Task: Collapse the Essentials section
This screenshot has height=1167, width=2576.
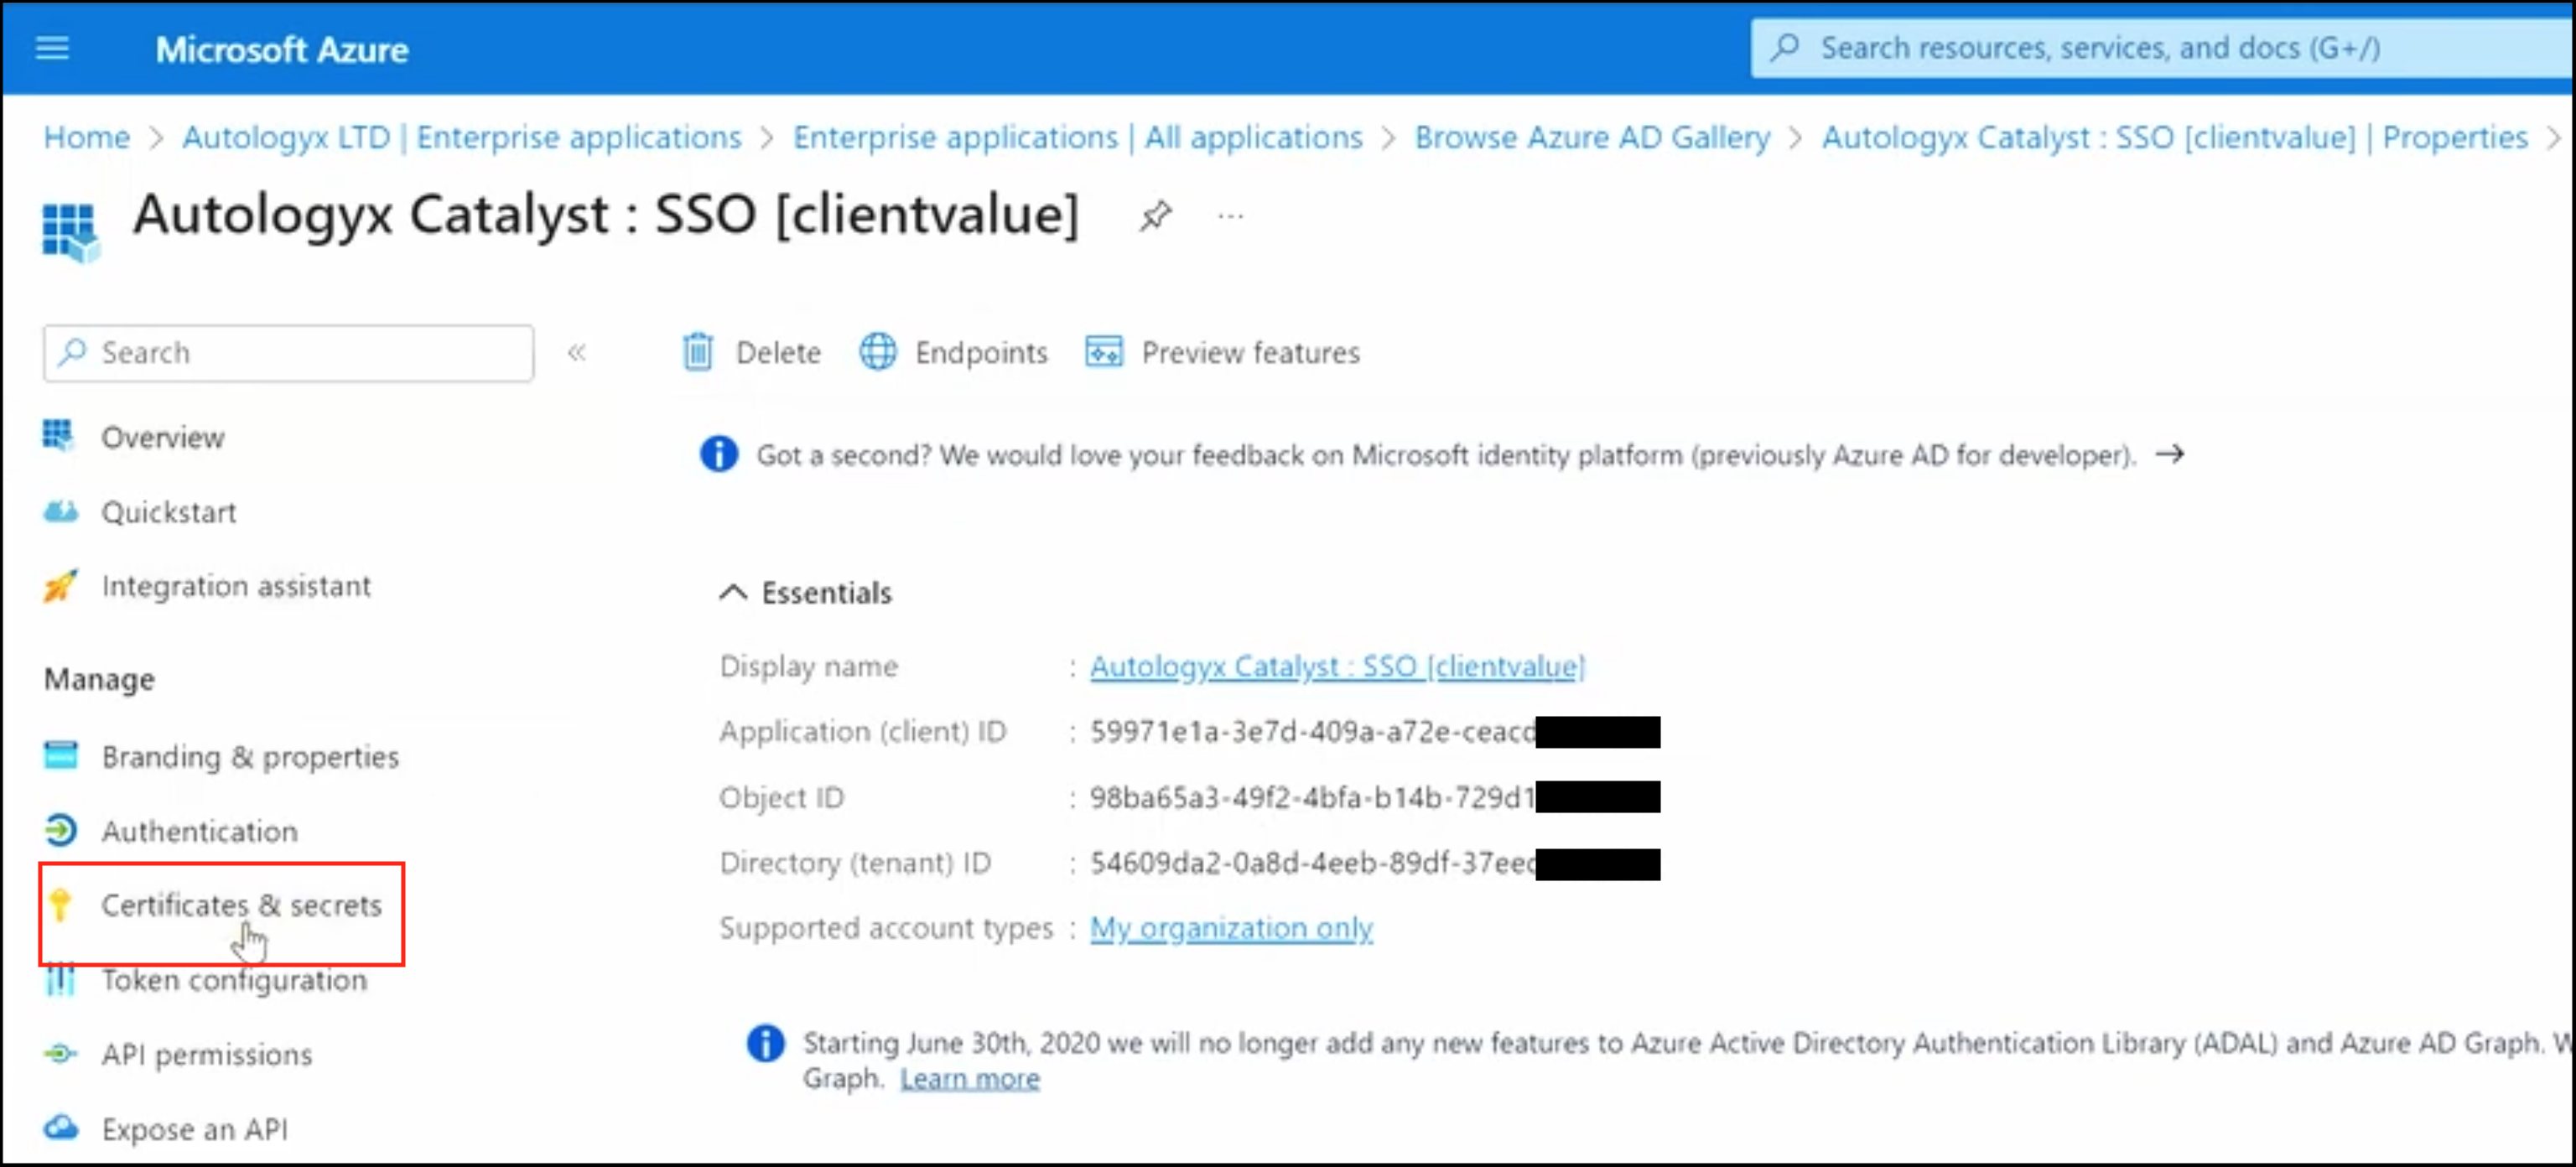Action: tap(733, 592)
